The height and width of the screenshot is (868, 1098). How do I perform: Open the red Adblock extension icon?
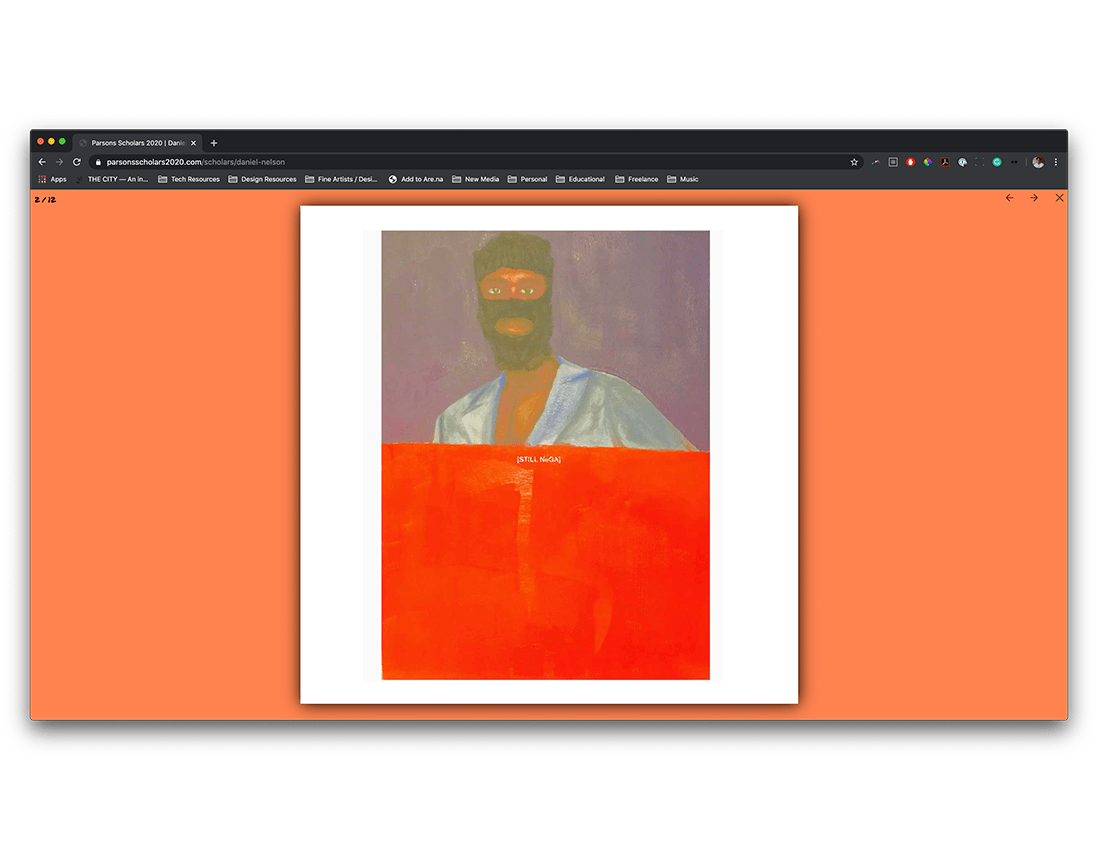coord(910,162)
